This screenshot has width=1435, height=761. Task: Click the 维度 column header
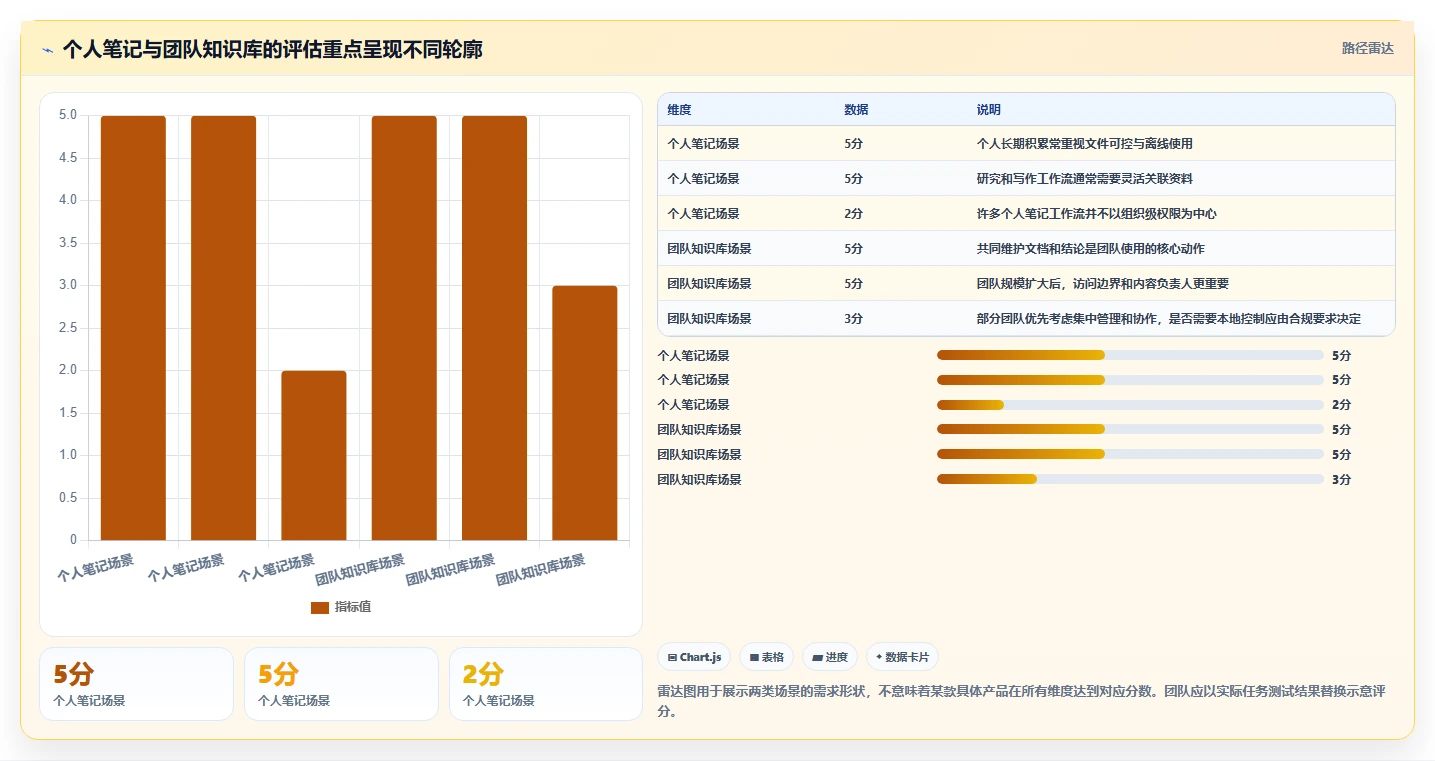click(680, 110)
